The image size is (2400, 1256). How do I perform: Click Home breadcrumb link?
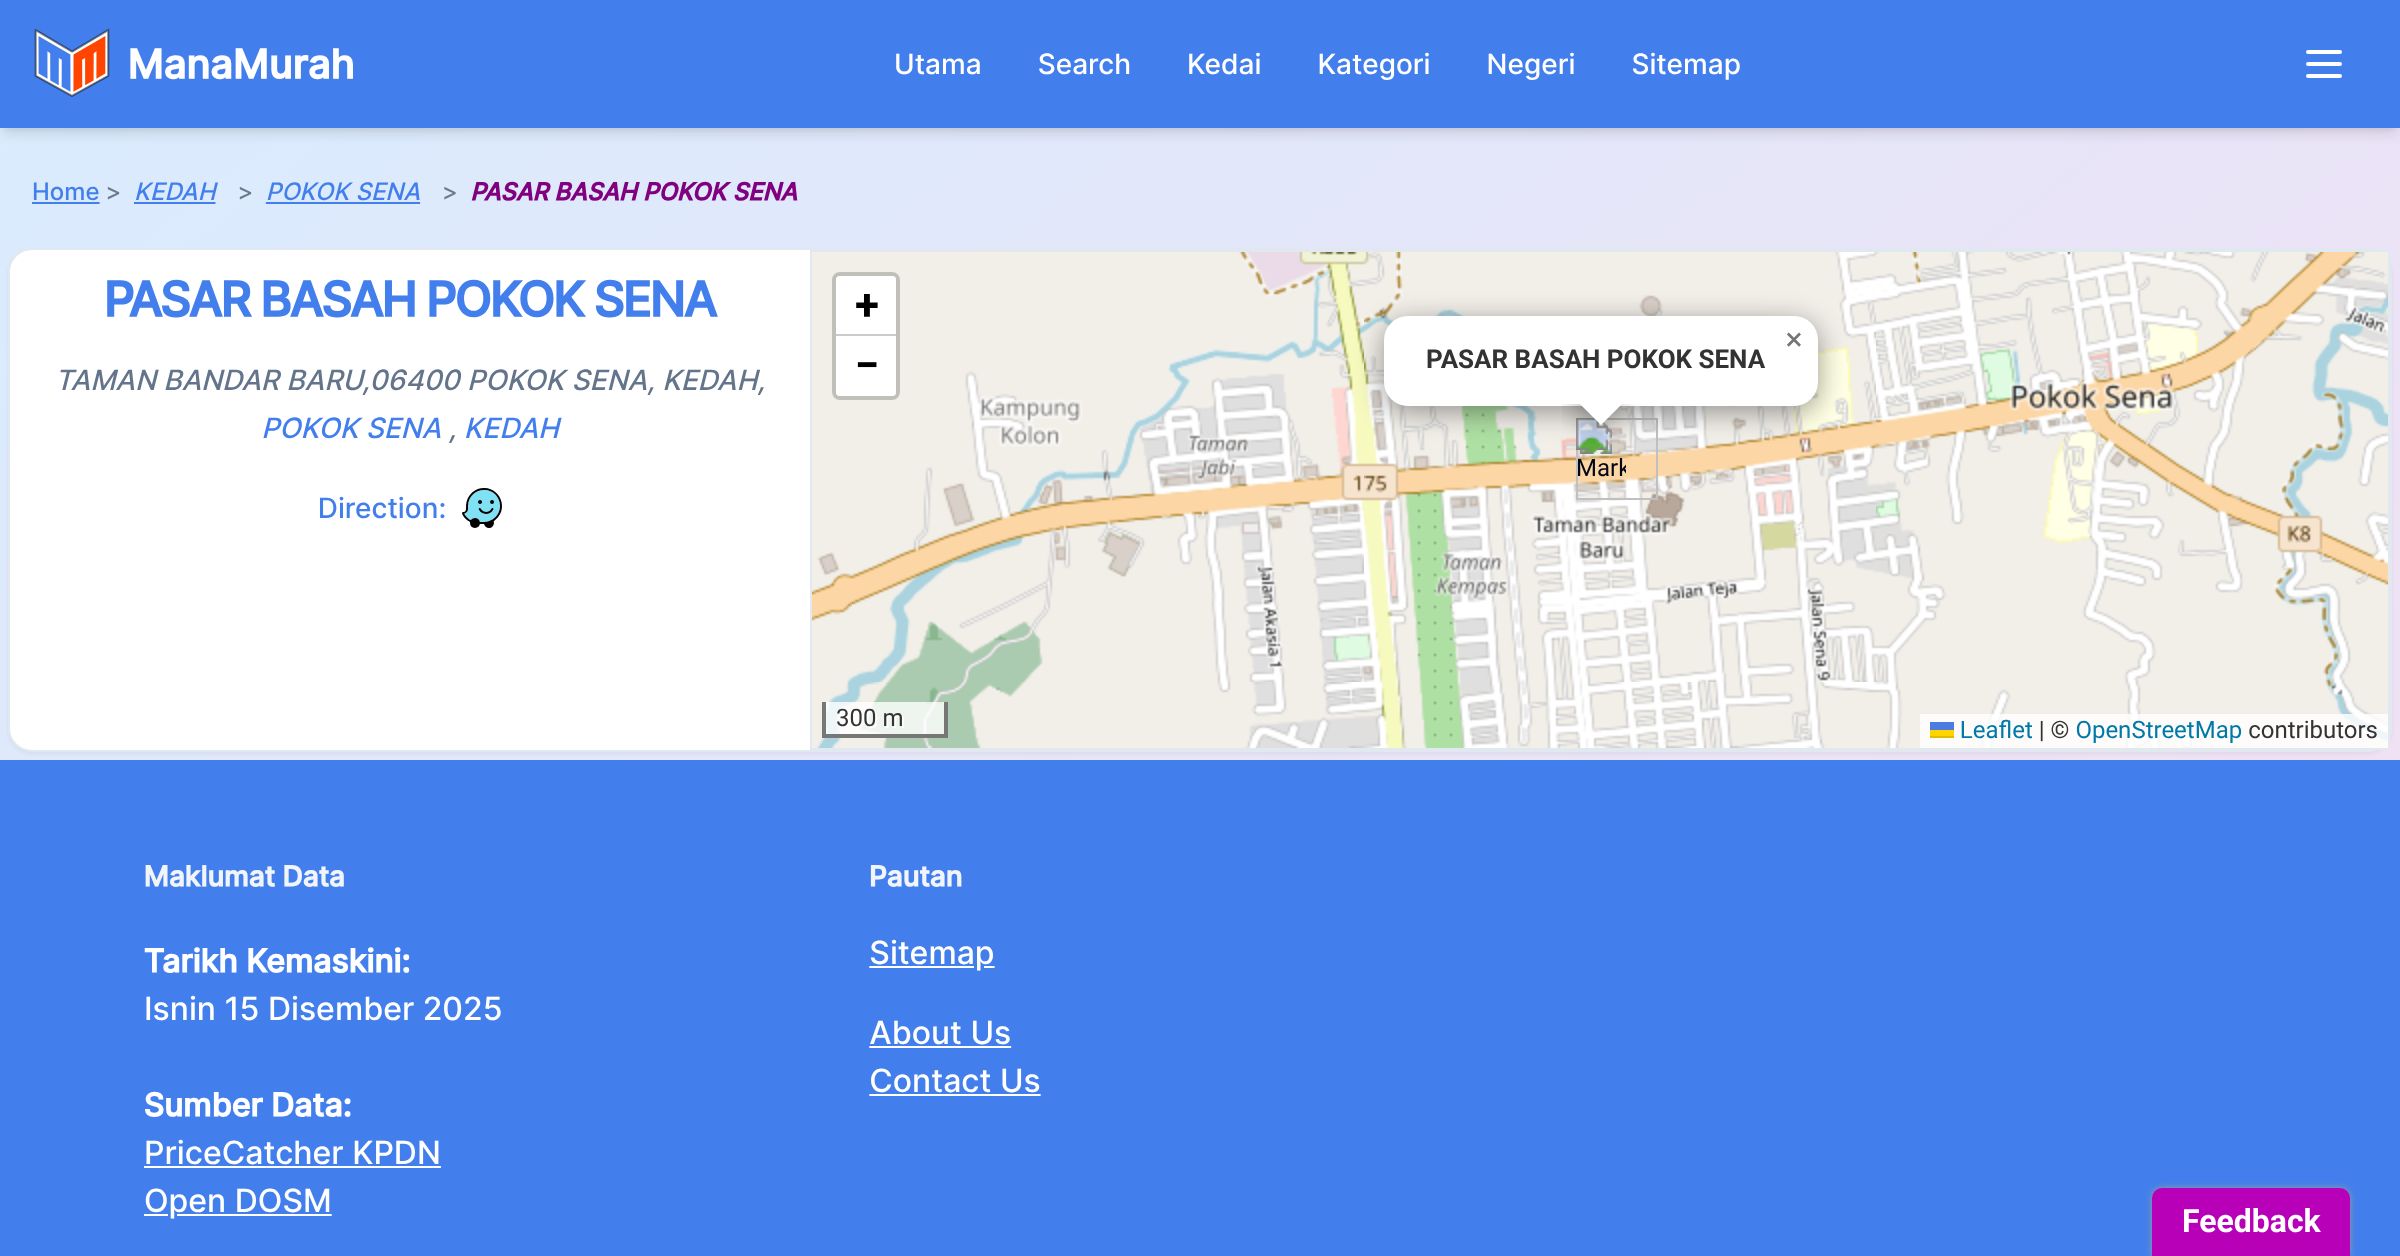pyautogui.click(x=65, y=191)
